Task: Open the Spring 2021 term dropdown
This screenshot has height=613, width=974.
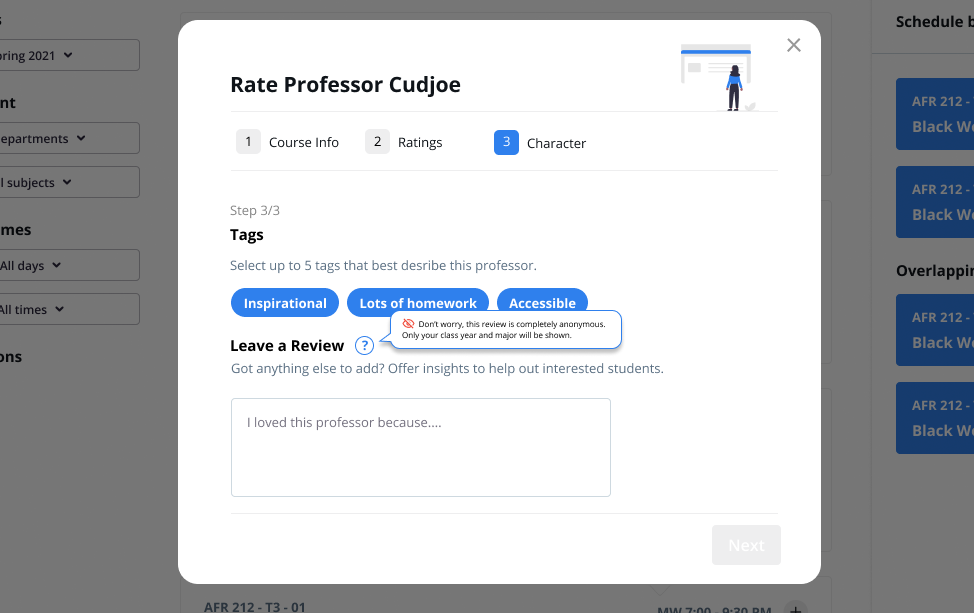Action: pyautogui.click(x=70, y=55)
